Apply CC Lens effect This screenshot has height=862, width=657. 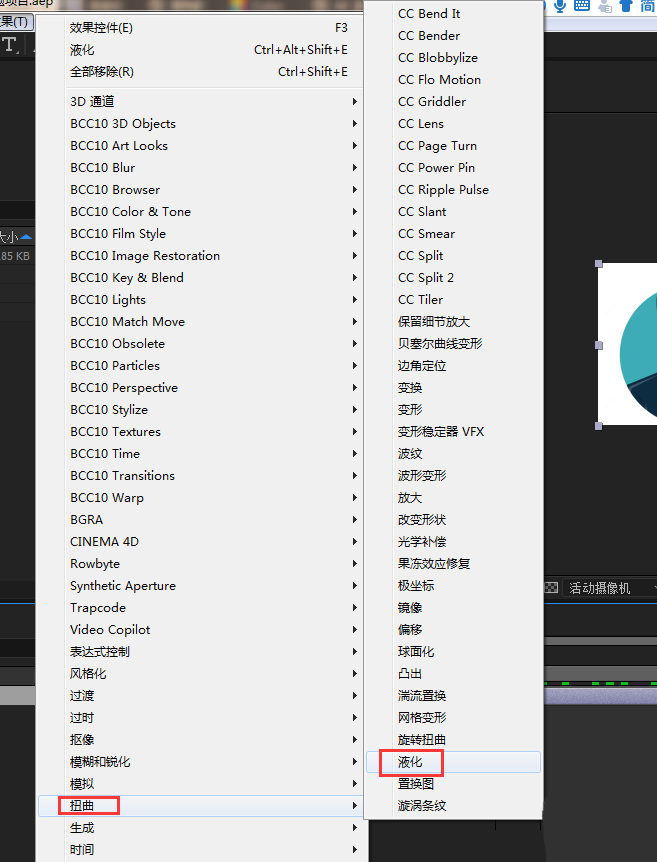click(x=454, y=124)
